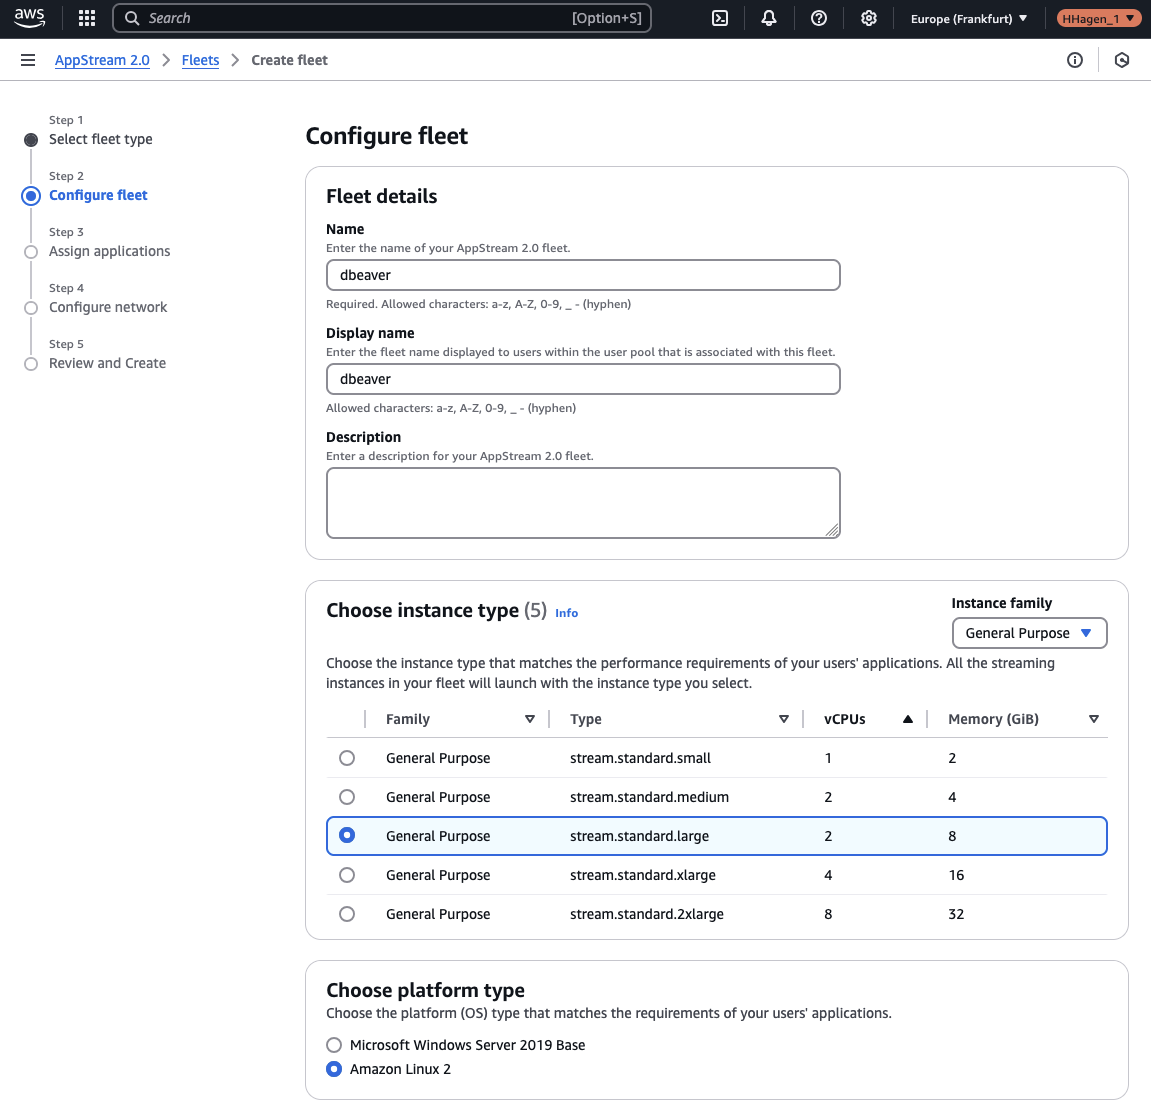The image size is (1151, 1112).
Task: Open the services grid menu
Action: (86, 17)
